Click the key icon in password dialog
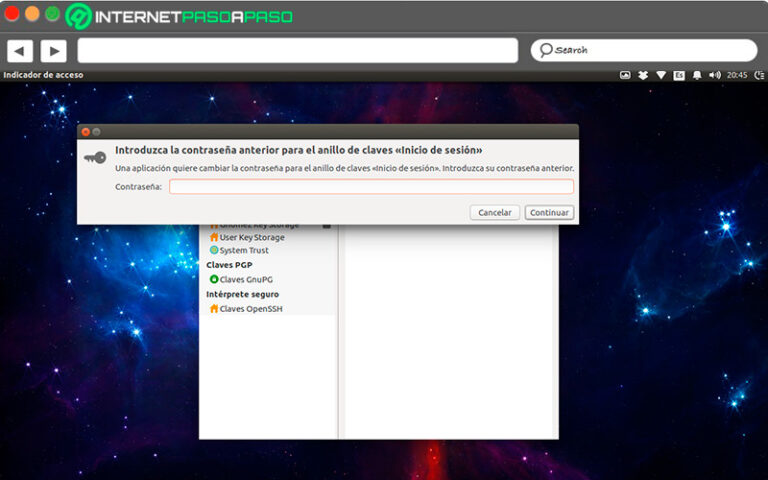Viewport: 768px width, 480px height. [95, 157]
